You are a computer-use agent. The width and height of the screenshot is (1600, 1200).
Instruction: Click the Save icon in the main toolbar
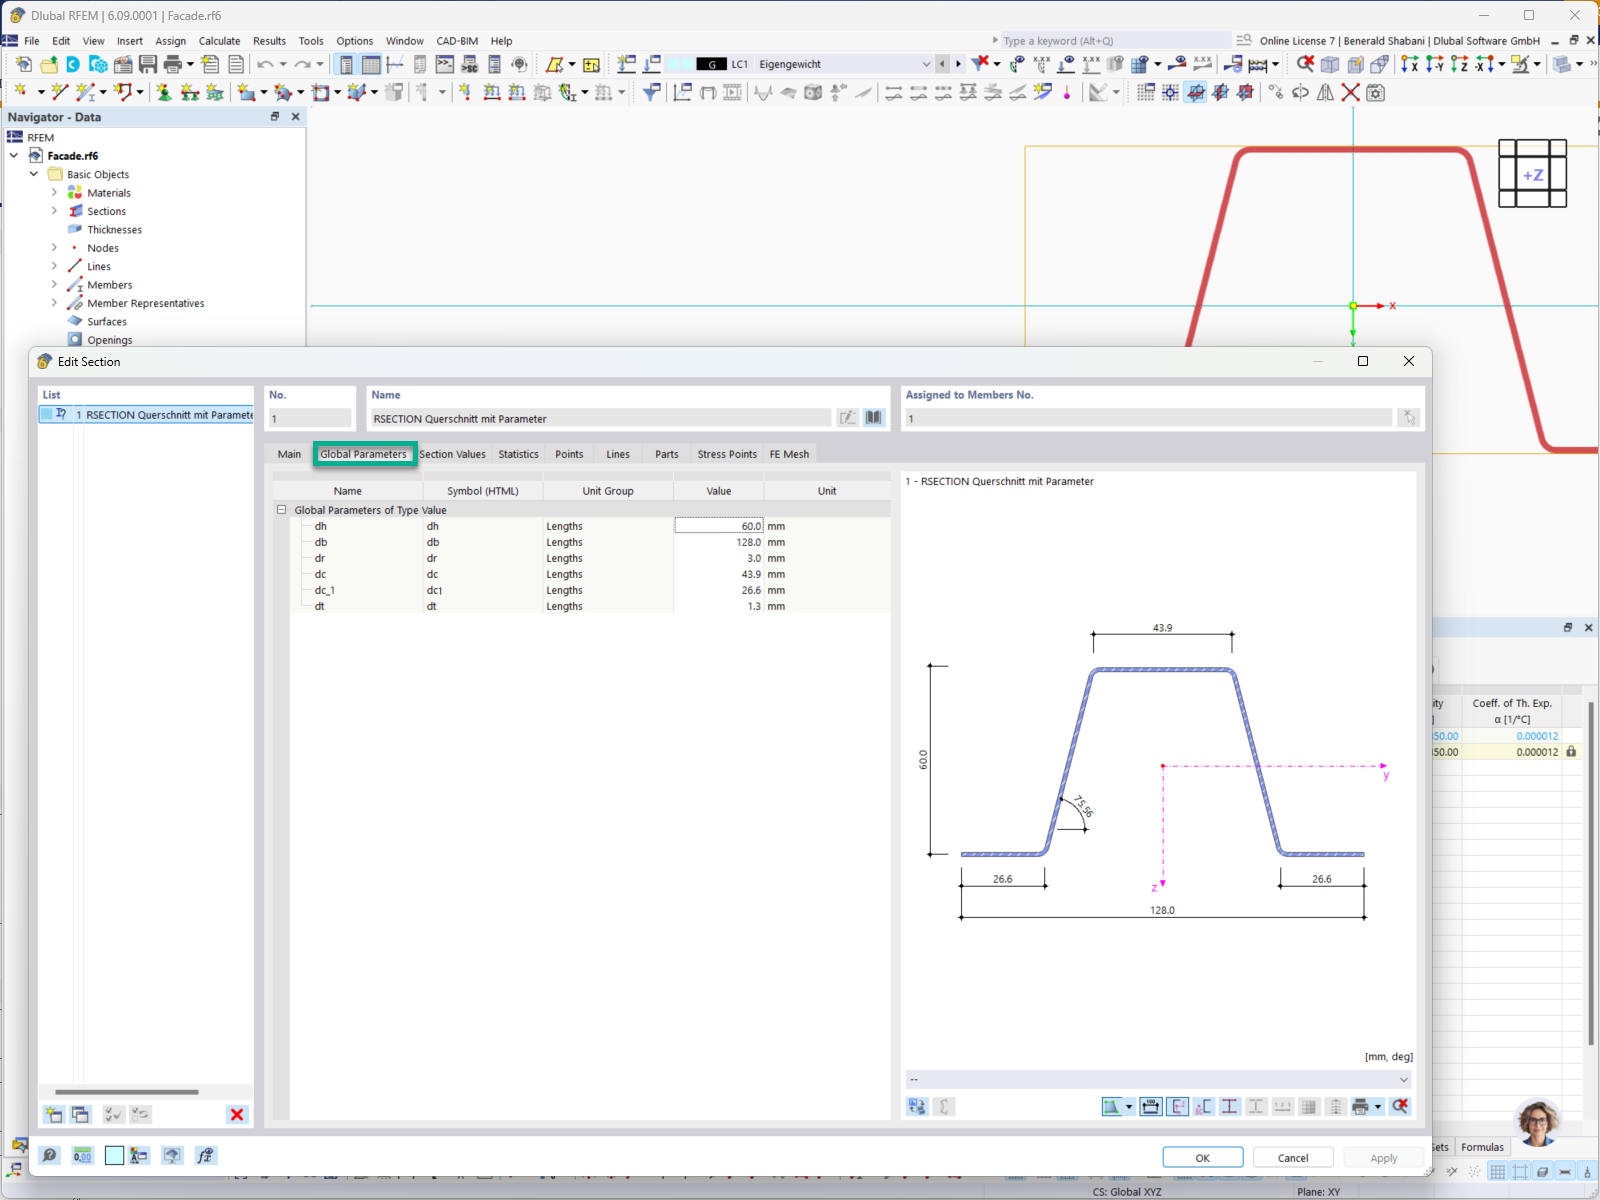coord(150,63)
